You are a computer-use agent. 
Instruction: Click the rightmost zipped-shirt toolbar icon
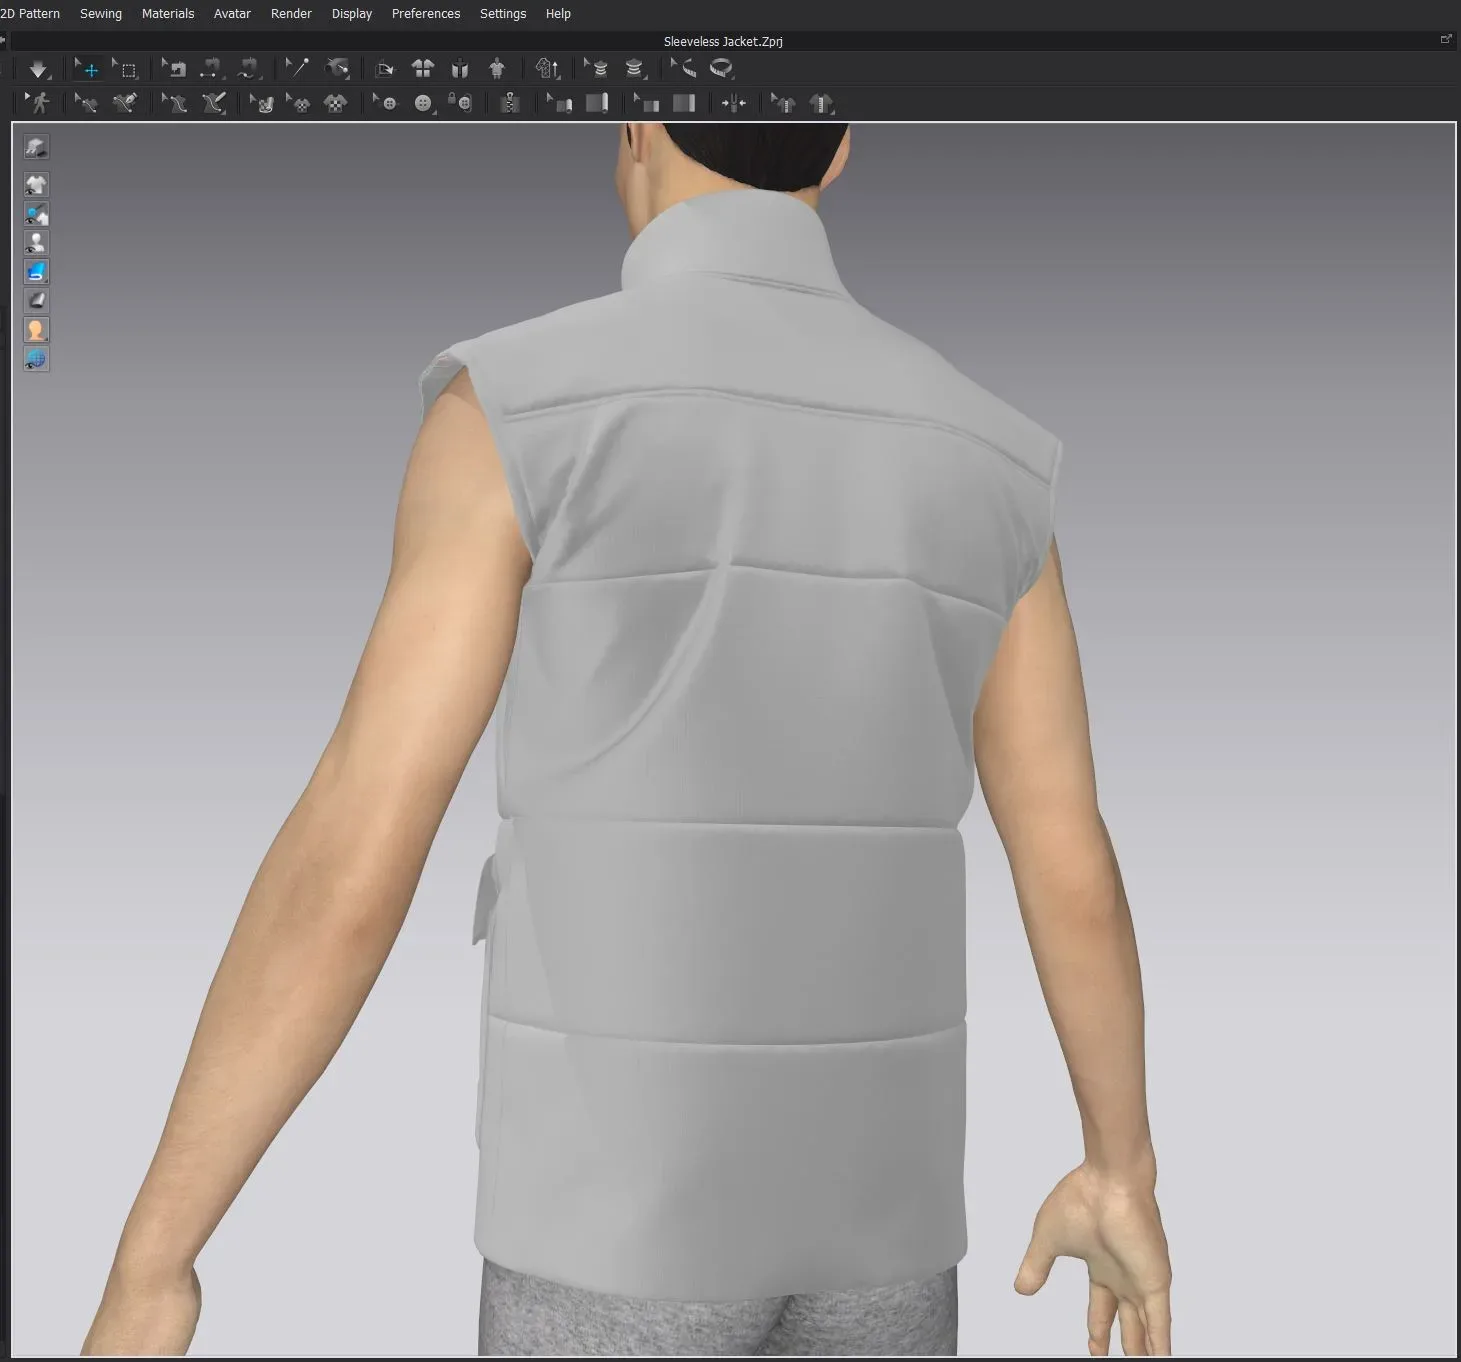click(x=821, y=103)
